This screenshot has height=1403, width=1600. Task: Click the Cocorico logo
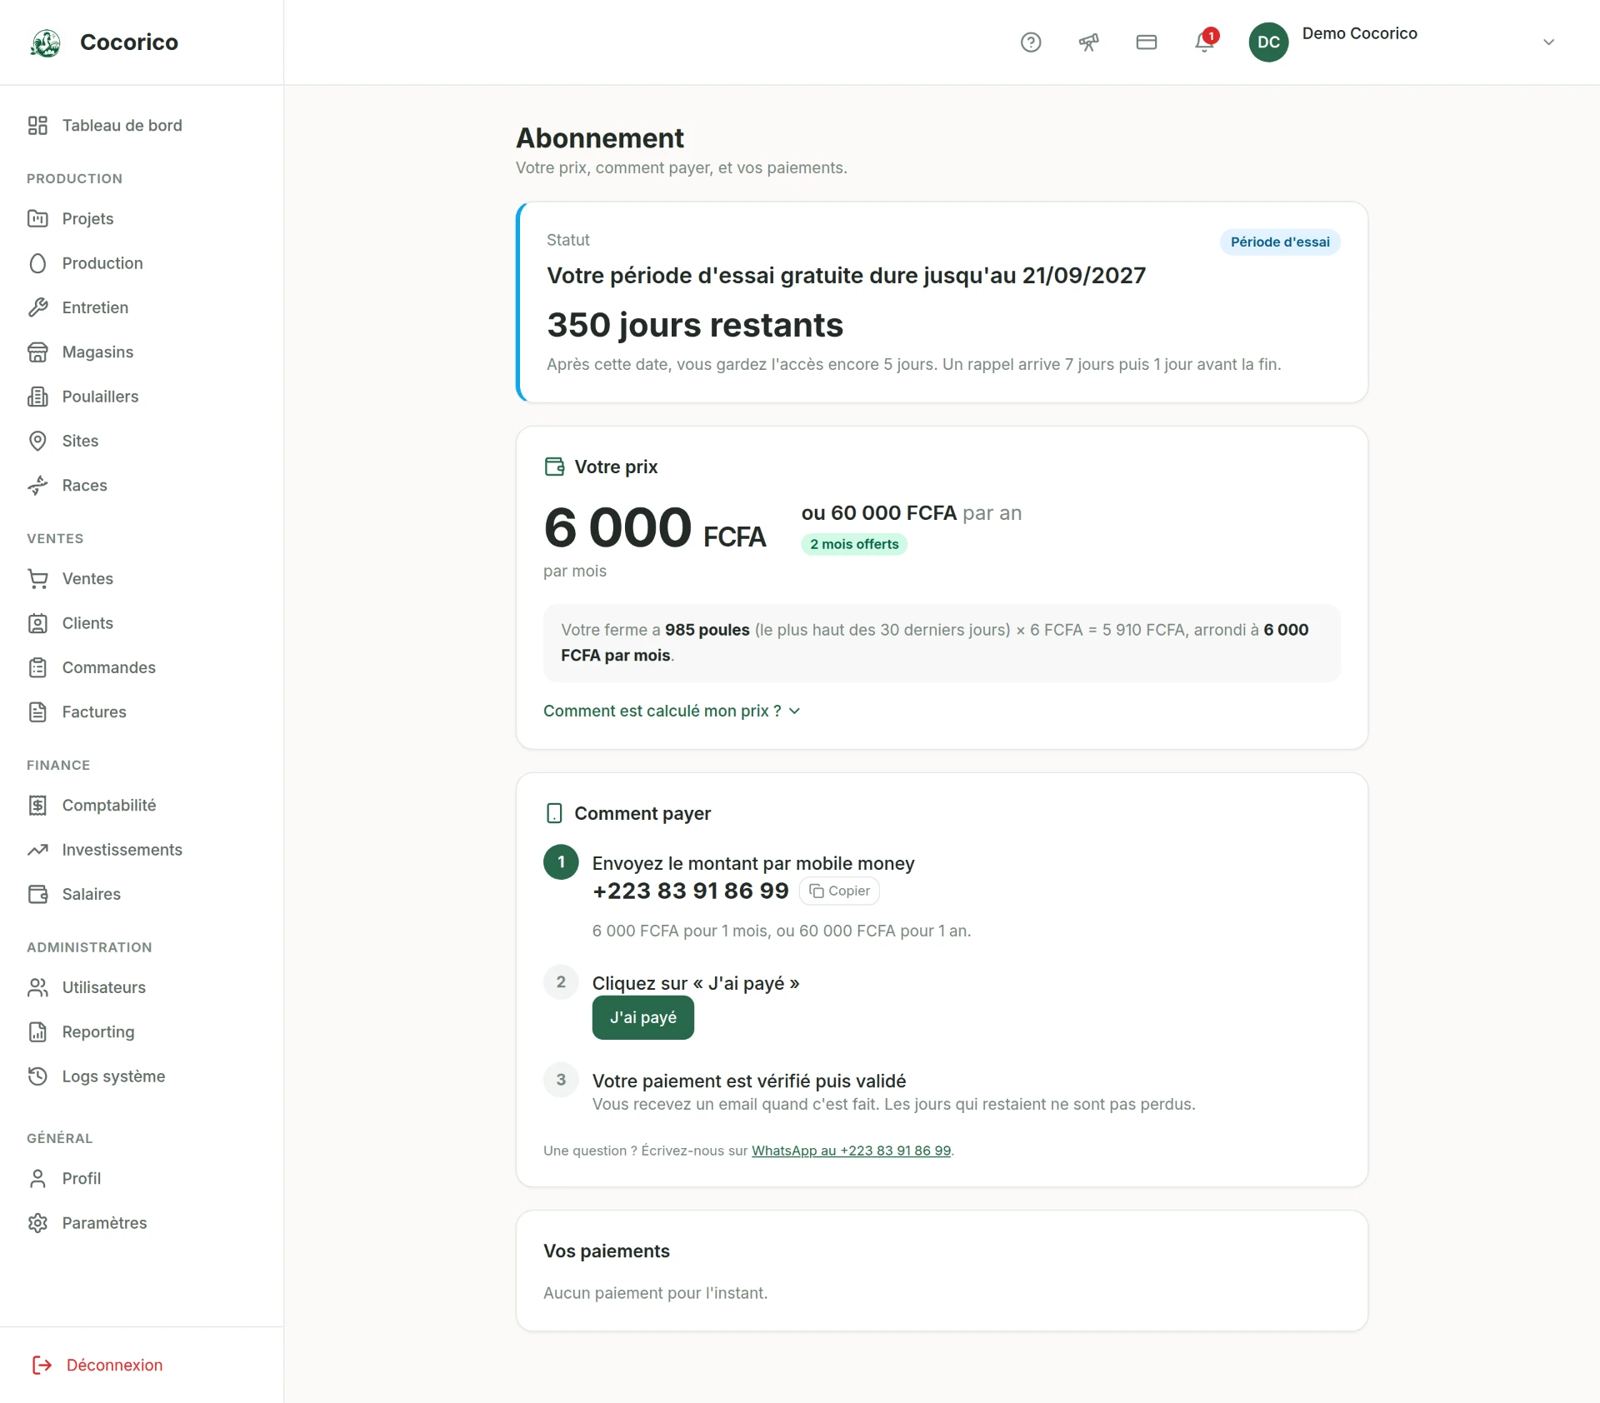tap(45, 42)
